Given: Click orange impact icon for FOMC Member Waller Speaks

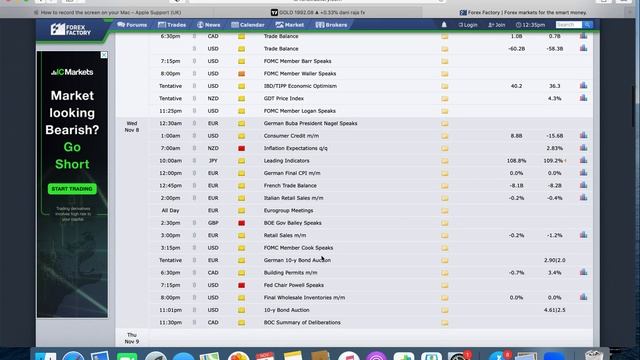Looking at the screenshot, I should click(242, 74).
